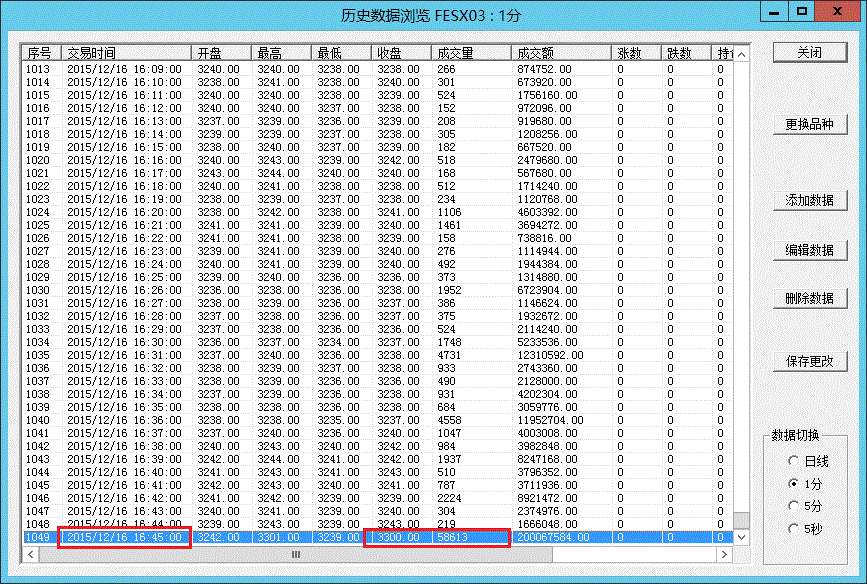
Task: Click the 收盘 column header
Action: click(x=401, y=52)
